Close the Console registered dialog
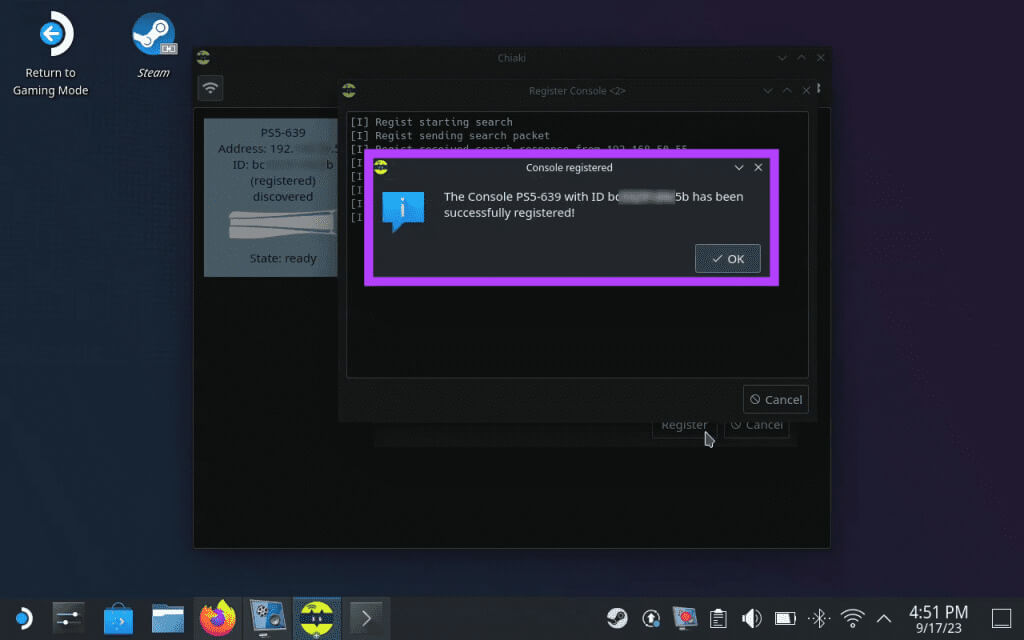The width and height of the screenshot is (1024, 640). [x=758, y=167]
